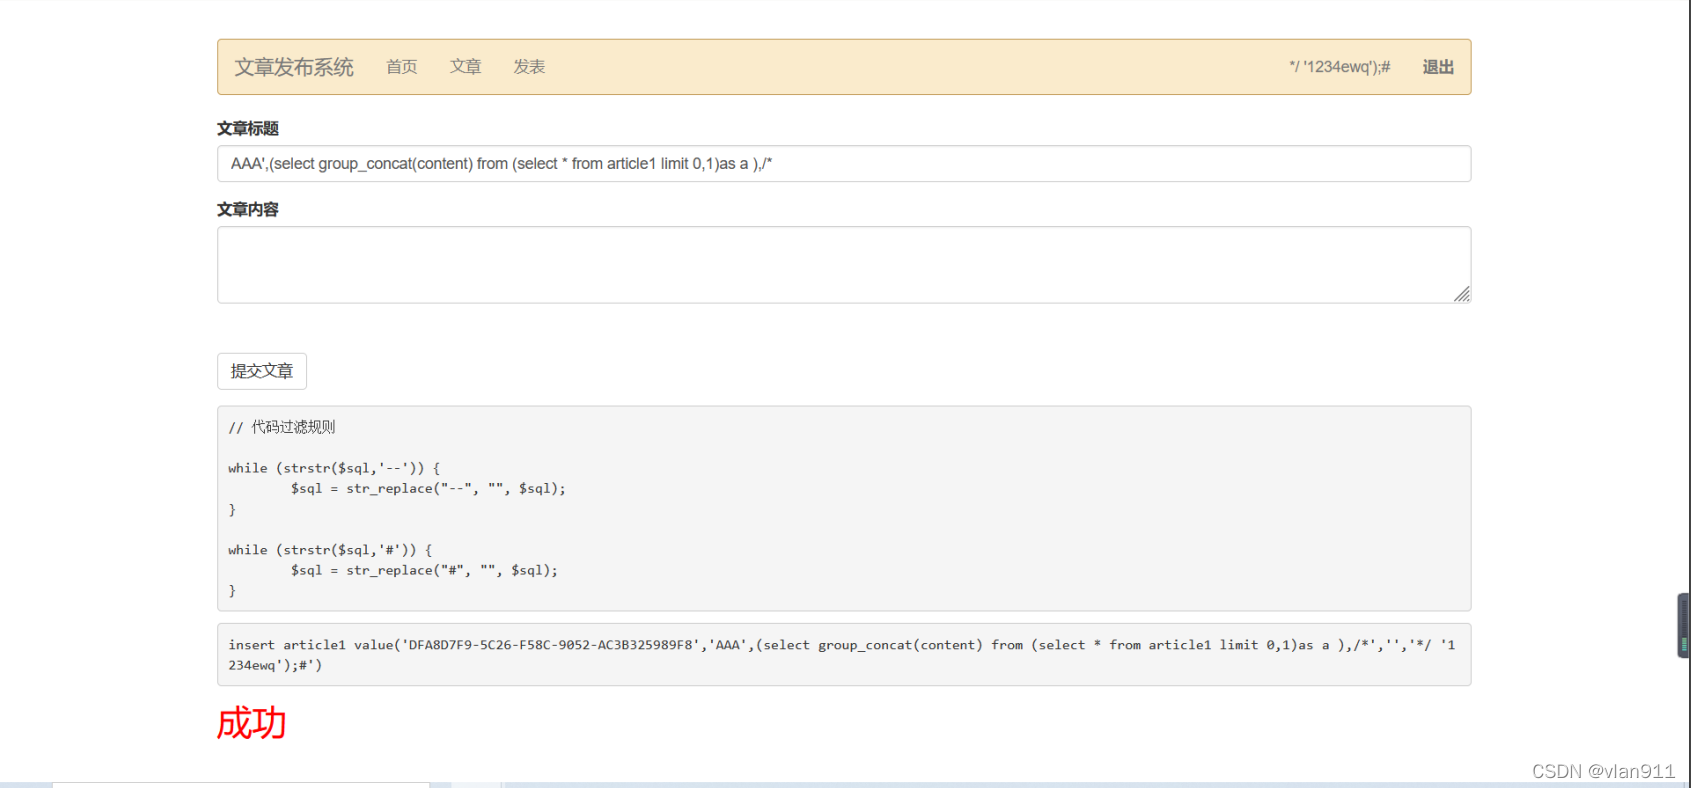This screenshot has width=1691, height=788.
Task: Open the 文章 nav item
Action: (x=466, y=67)
